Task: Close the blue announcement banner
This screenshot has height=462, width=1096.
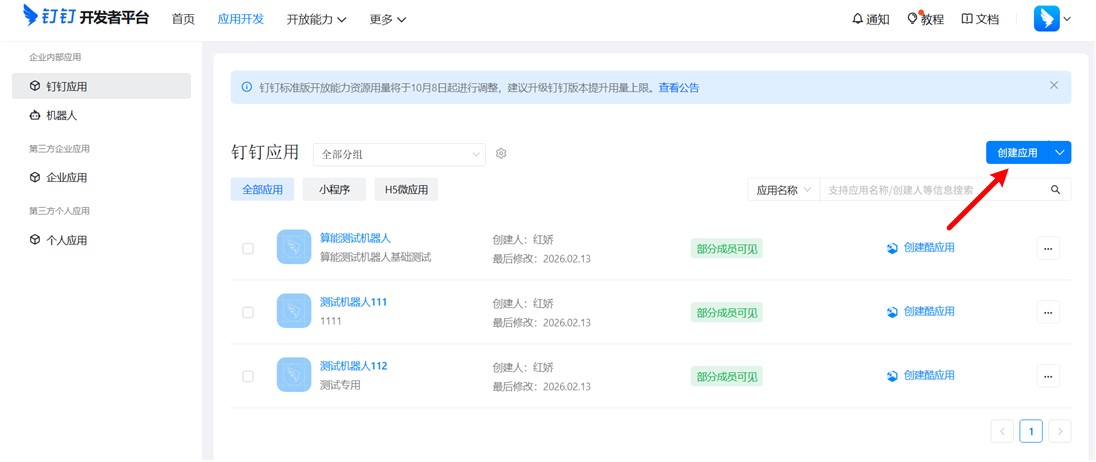Action: (1053, 86)
